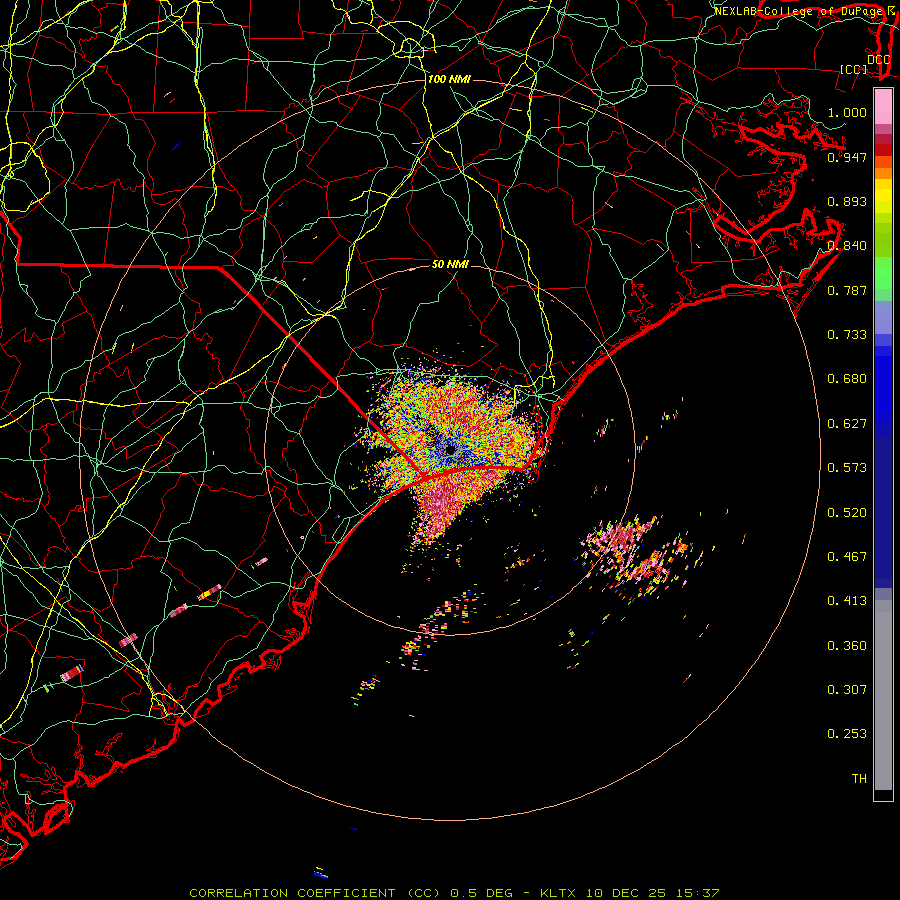Click the '100 NMI' range ring label

tap(449, 79)
